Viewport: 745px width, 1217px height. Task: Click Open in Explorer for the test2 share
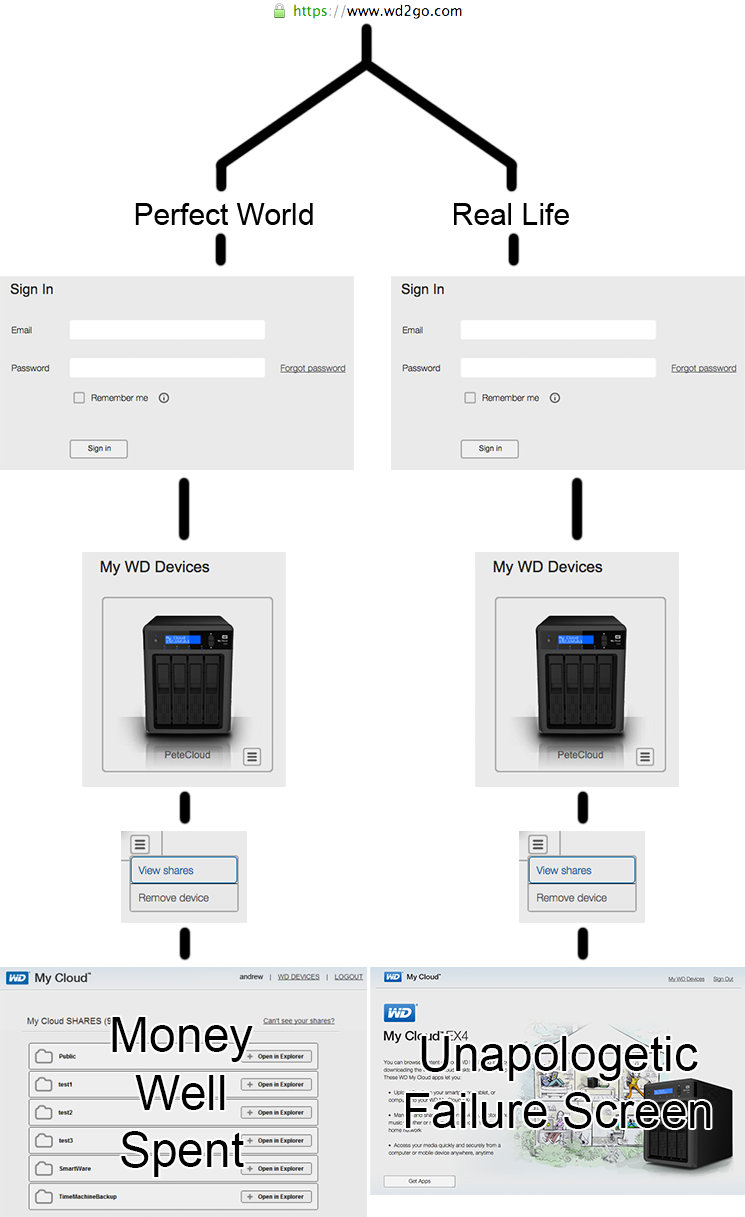coord(277,1112)
